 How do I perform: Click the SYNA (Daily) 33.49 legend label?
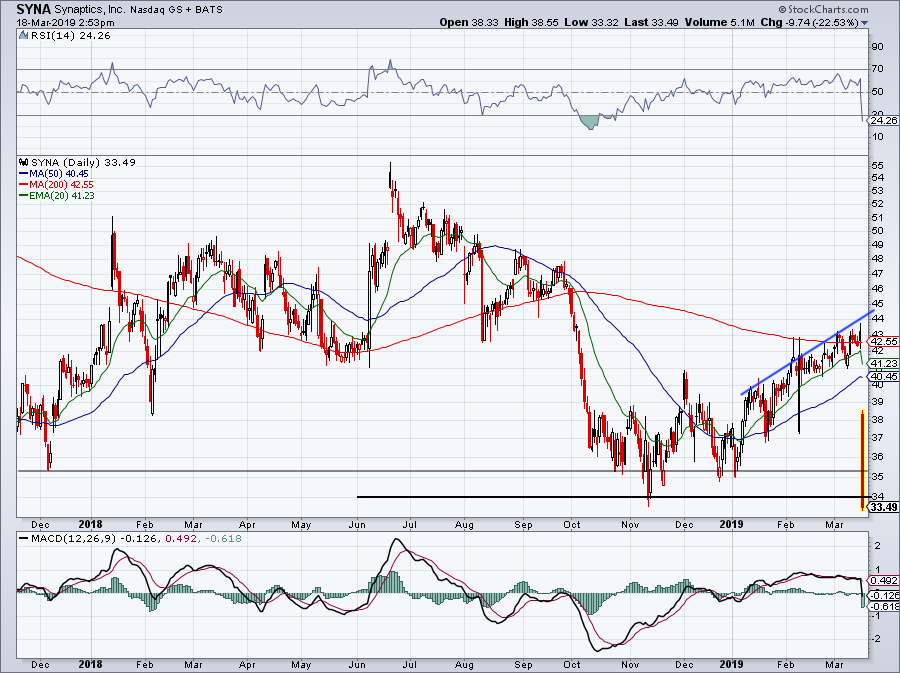[x=83, y=162]
